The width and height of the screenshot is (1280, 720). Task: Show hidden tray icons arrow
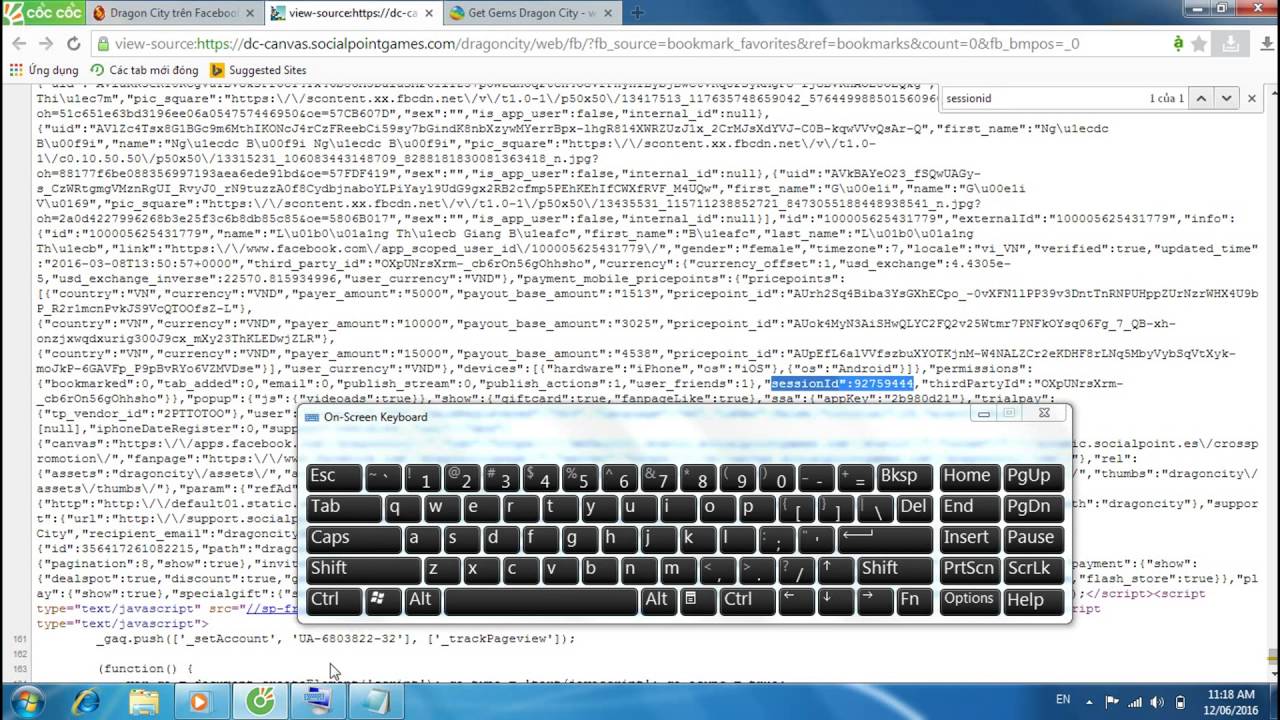[x=1088, y=701]
